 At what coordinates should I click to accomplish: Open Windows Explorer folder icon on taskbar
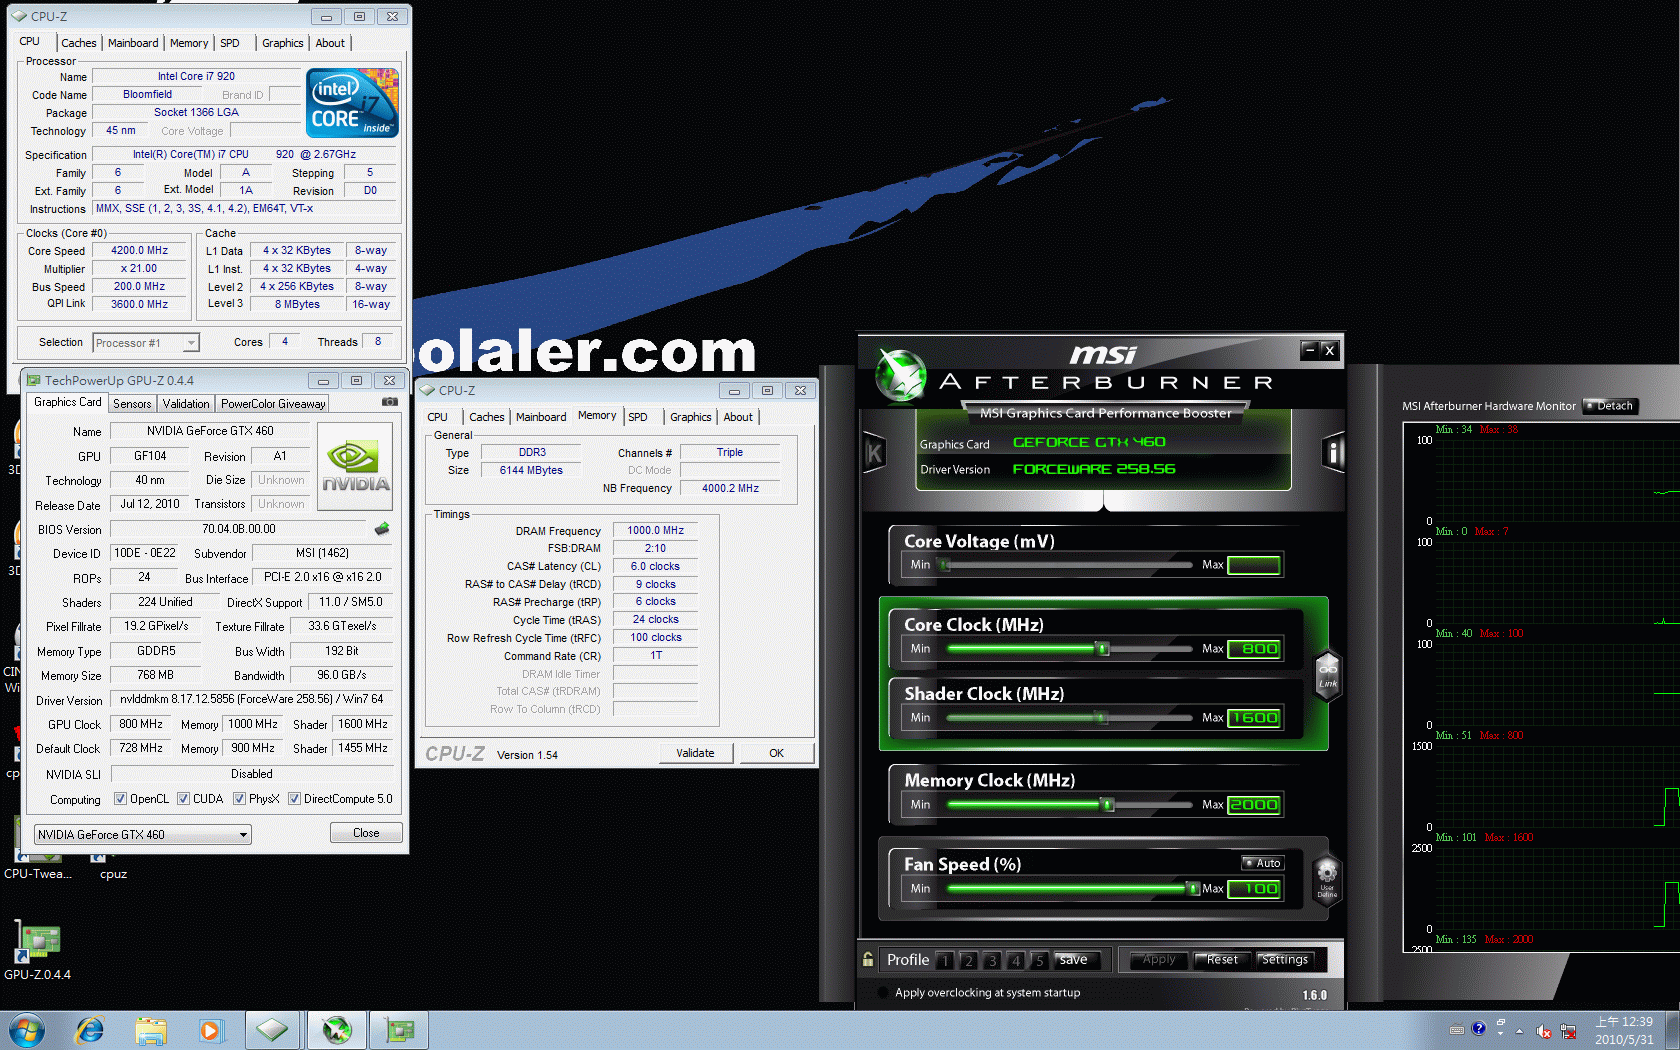pyautogui.click(x=151, y=1030)
